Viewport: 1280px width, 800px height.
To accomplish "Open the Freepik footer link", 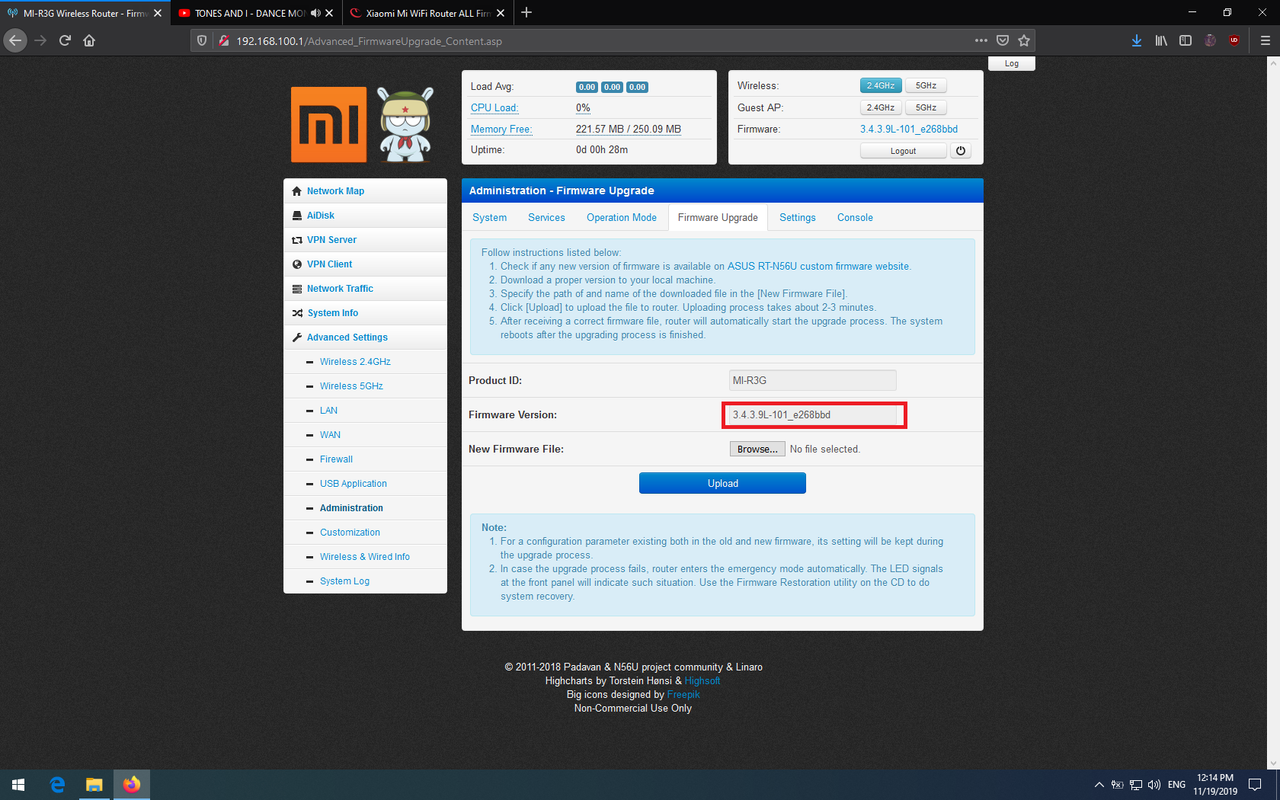I will point(683,694).
